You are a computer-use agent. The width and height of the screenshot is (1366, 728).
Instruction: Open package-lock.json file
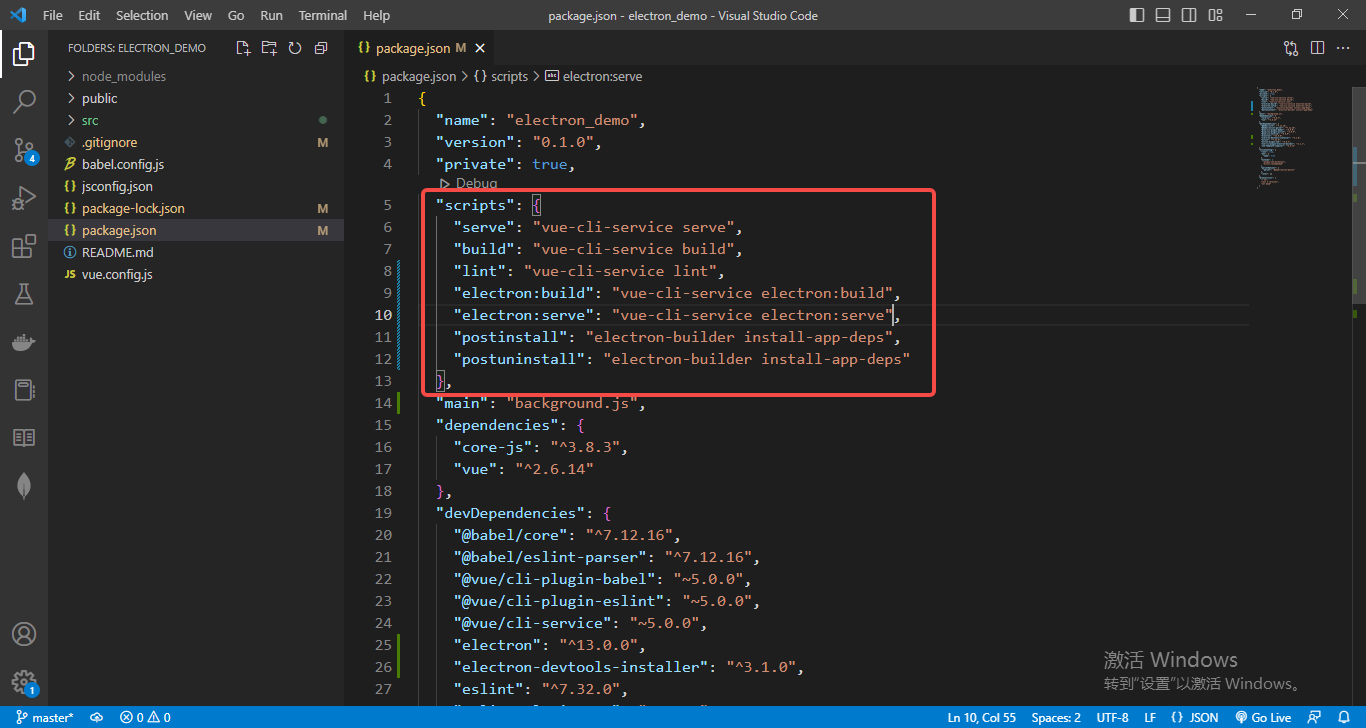coord(196,208)
